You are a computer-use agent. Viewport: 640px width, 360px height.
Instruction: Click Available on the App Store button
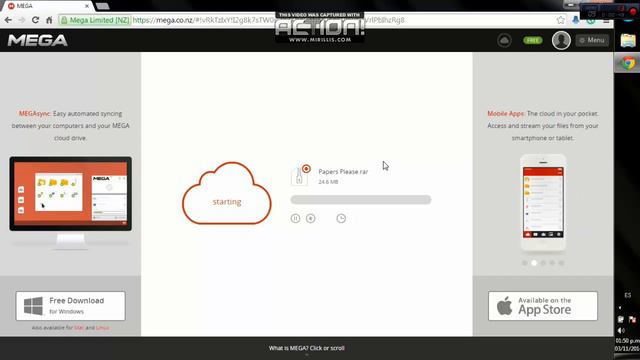[x=543, y=306]
